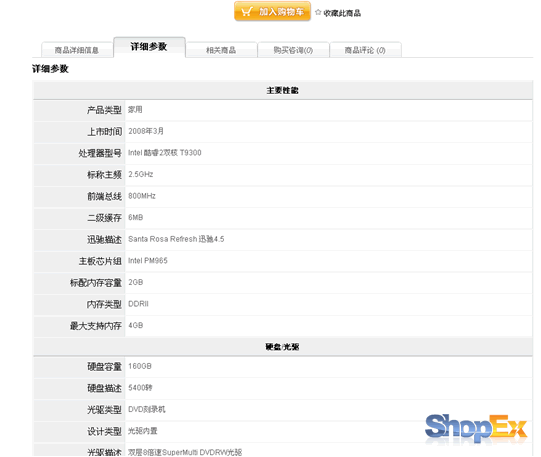Screen dimensions: 541x457
Task: Select the 产品类型 label
Action: [105, 110]
